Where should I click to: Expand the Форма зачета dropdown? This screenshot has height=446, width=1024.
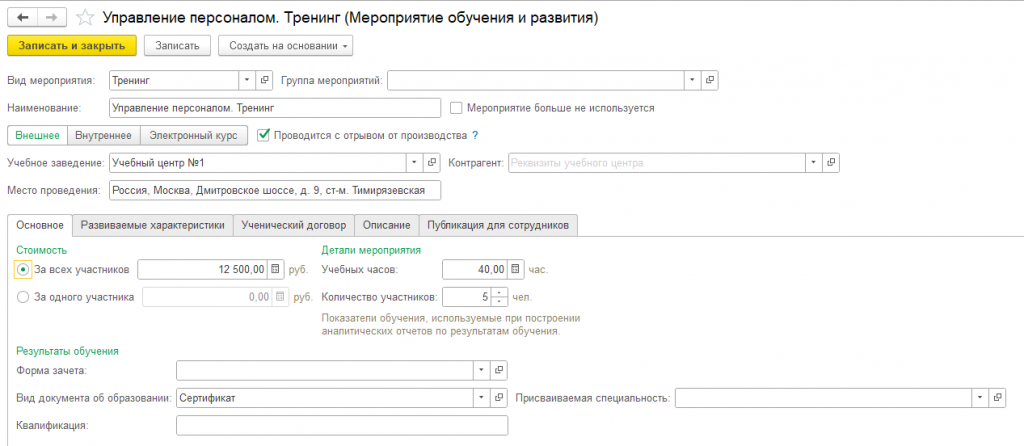[x=481, y=370]
